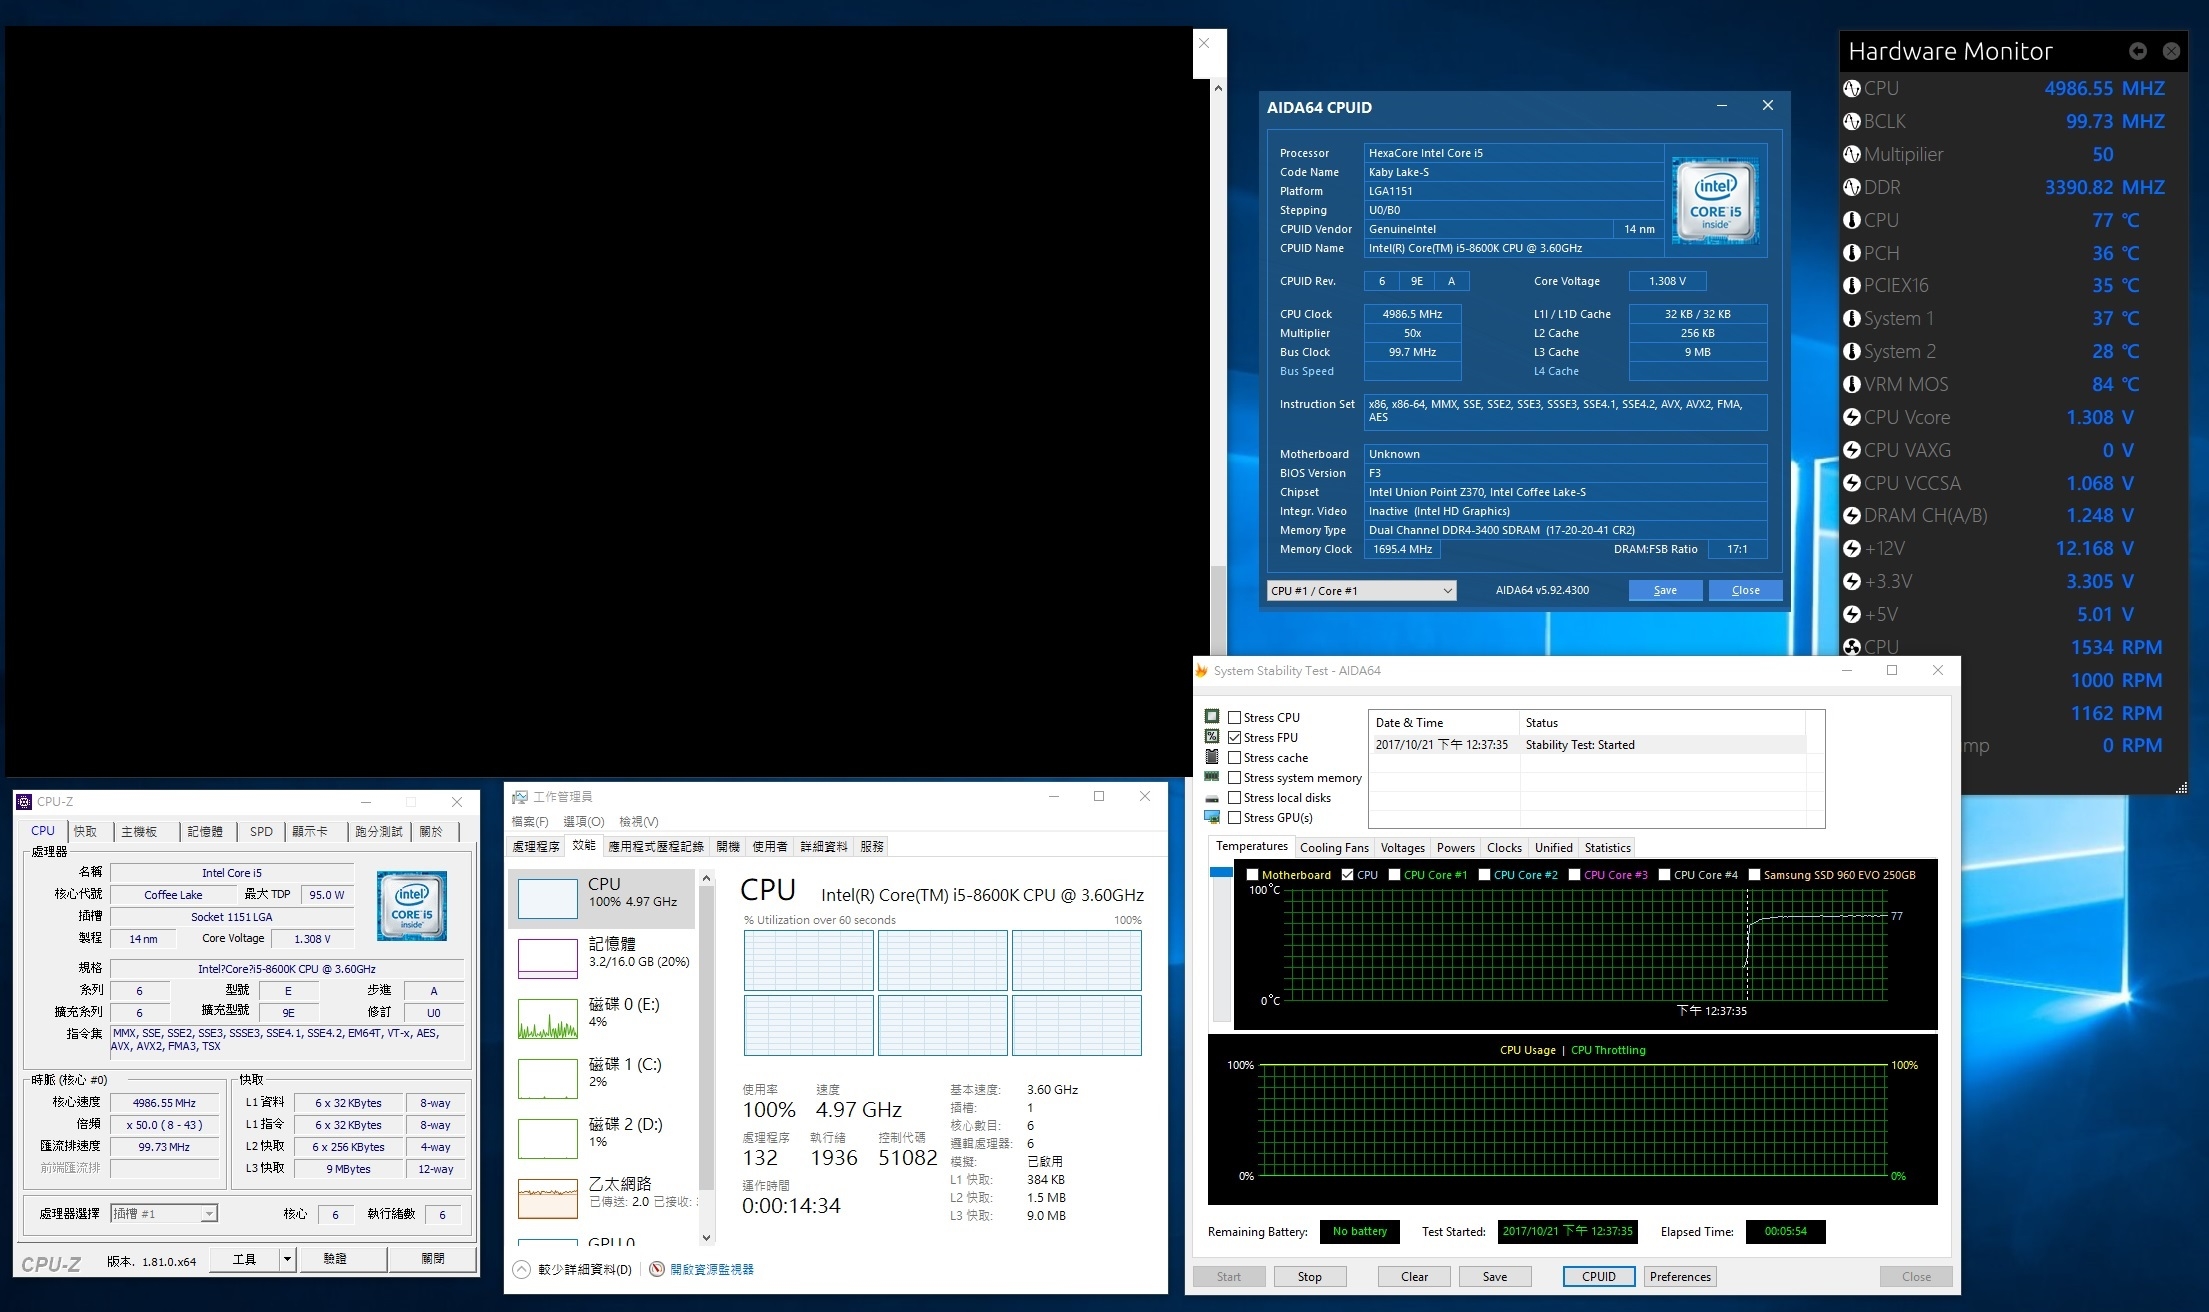
Task: Click the DDR frequency icon in Hardware Monitor
Action: (x=1852, y=187)
